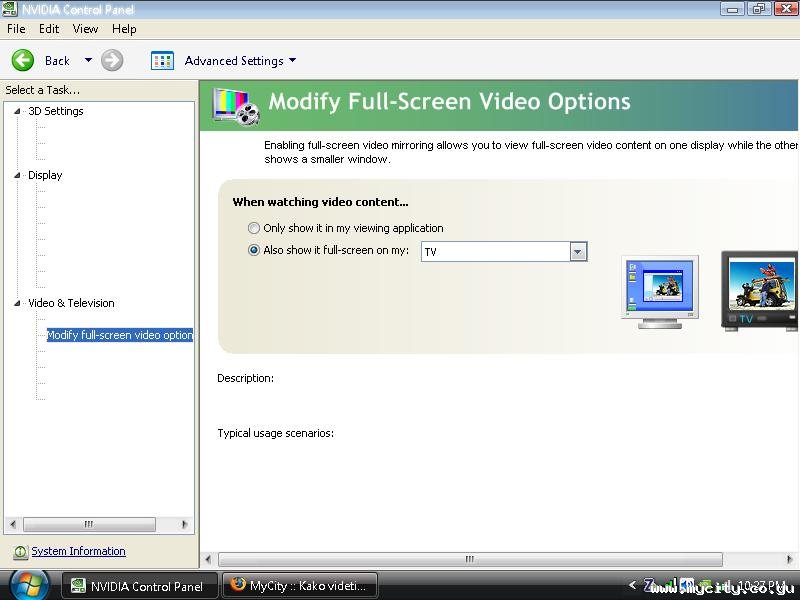Click the main pane left scroll arrow

pyautogui.click(x=208, y=559)
